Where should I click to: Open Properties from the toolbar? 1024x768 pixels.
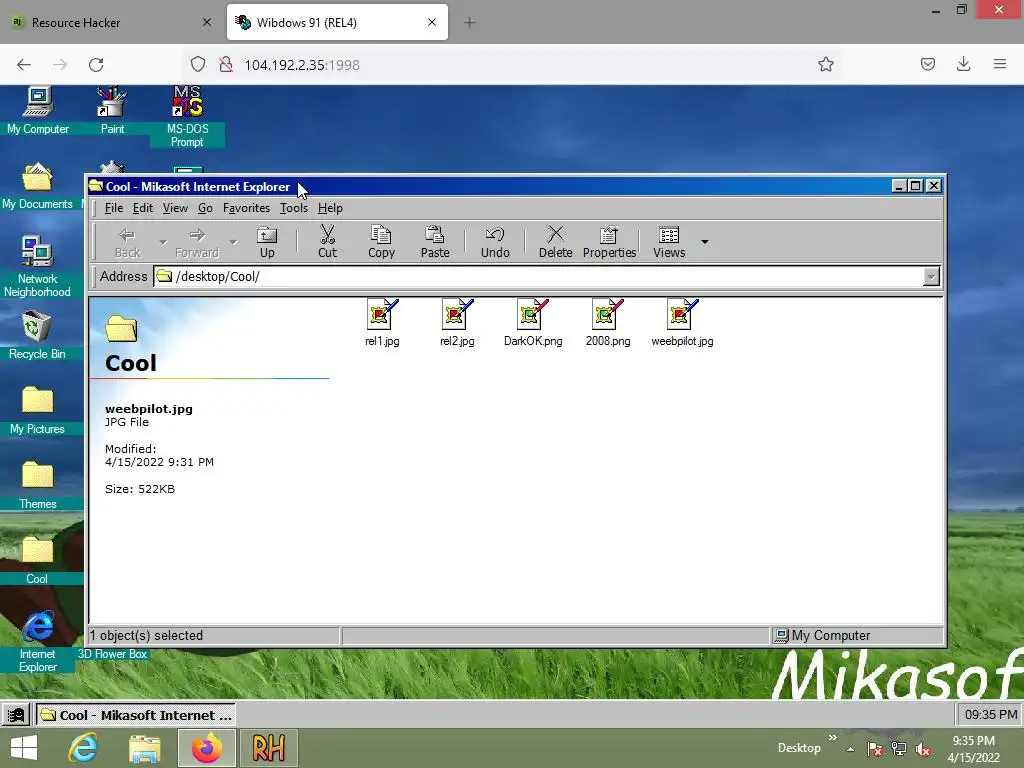[609, 242]
